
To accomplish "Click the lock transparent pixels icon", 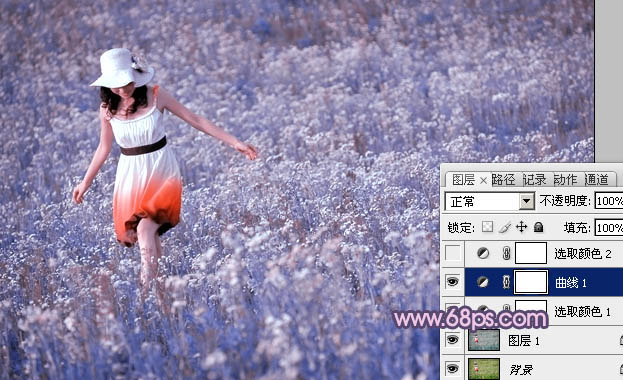I will click(488, 227).
